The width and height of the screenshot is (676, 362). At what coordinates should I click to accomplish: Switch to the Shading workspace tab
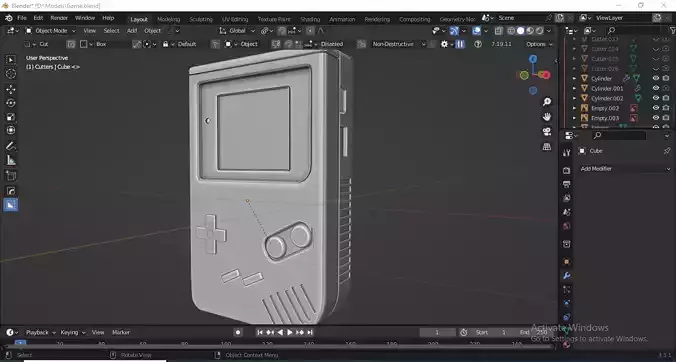310,19
